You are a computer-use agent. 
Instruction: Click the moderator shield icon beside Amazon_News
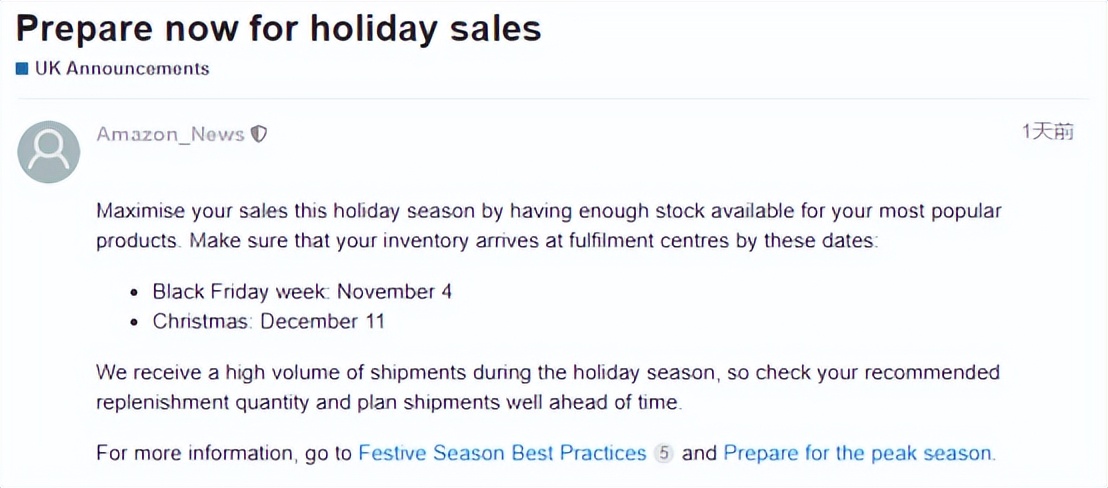[259, 134]
